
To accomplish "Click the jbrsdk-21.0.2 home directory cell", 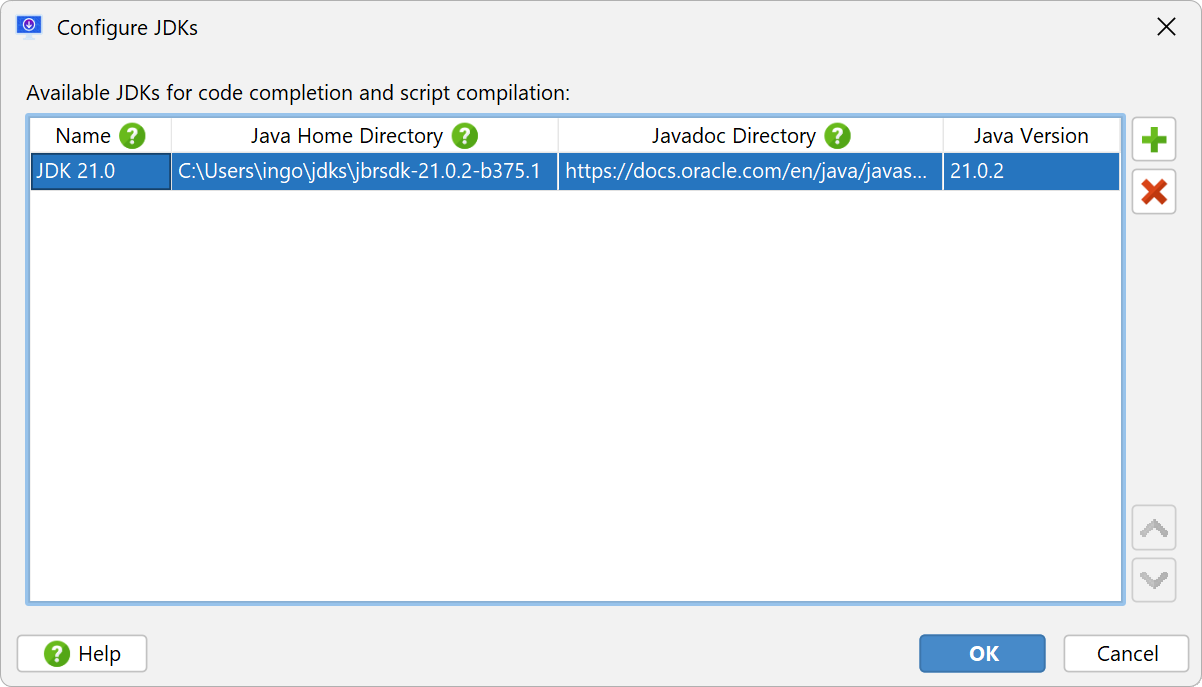I will (x=360, y=171).
